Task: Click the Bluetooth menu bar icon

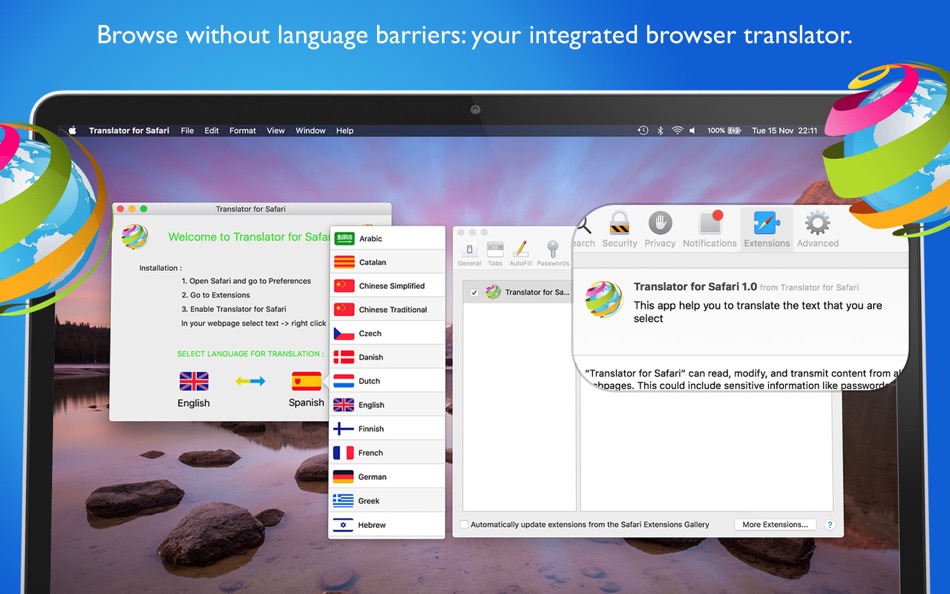Action: coord(660,130)
